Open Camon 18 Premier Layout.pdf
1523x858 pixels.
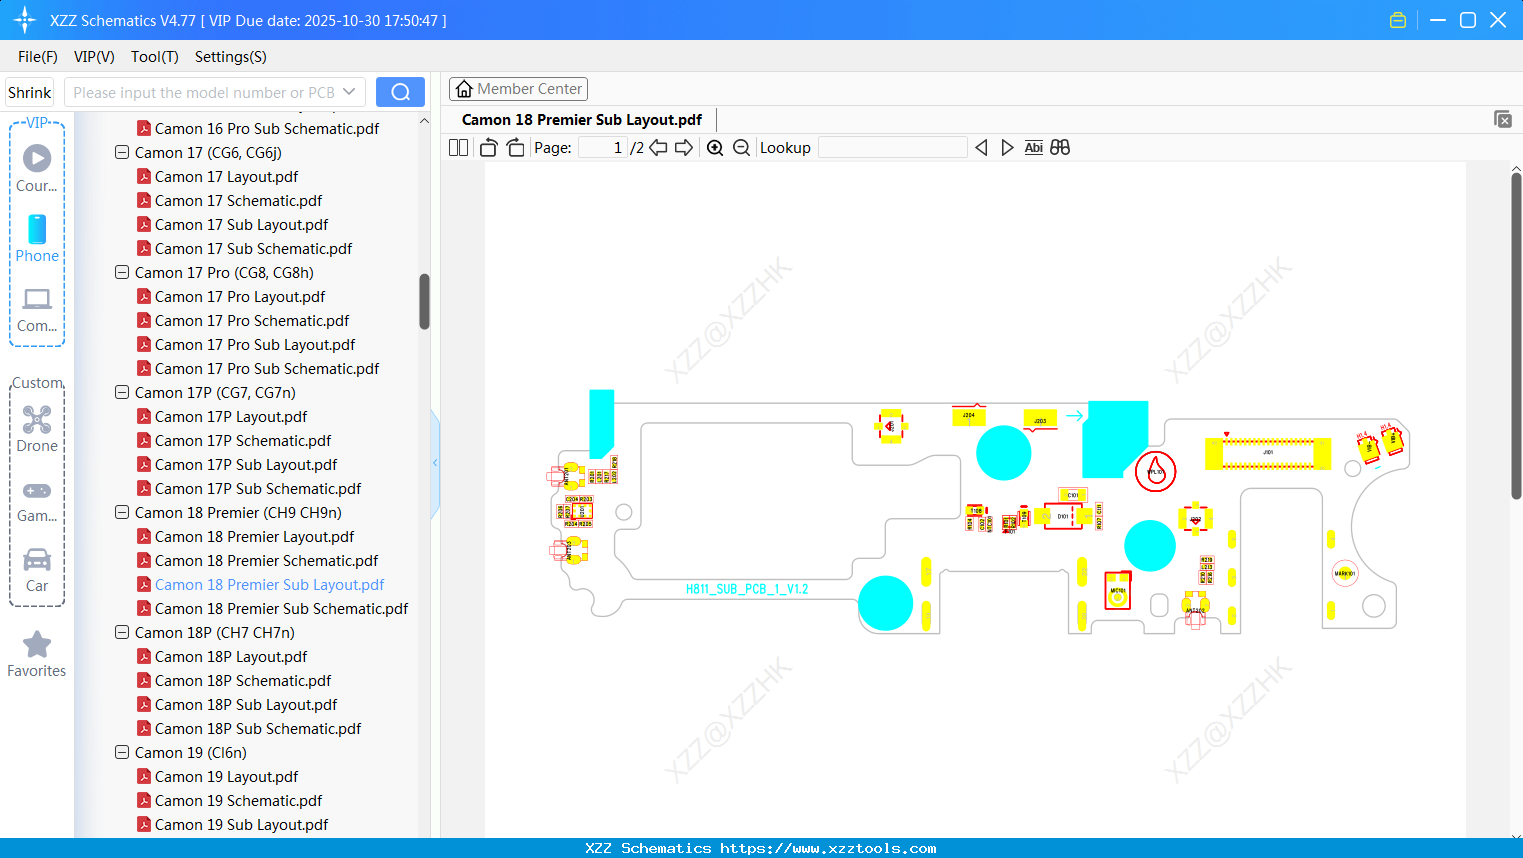[254, 537]
